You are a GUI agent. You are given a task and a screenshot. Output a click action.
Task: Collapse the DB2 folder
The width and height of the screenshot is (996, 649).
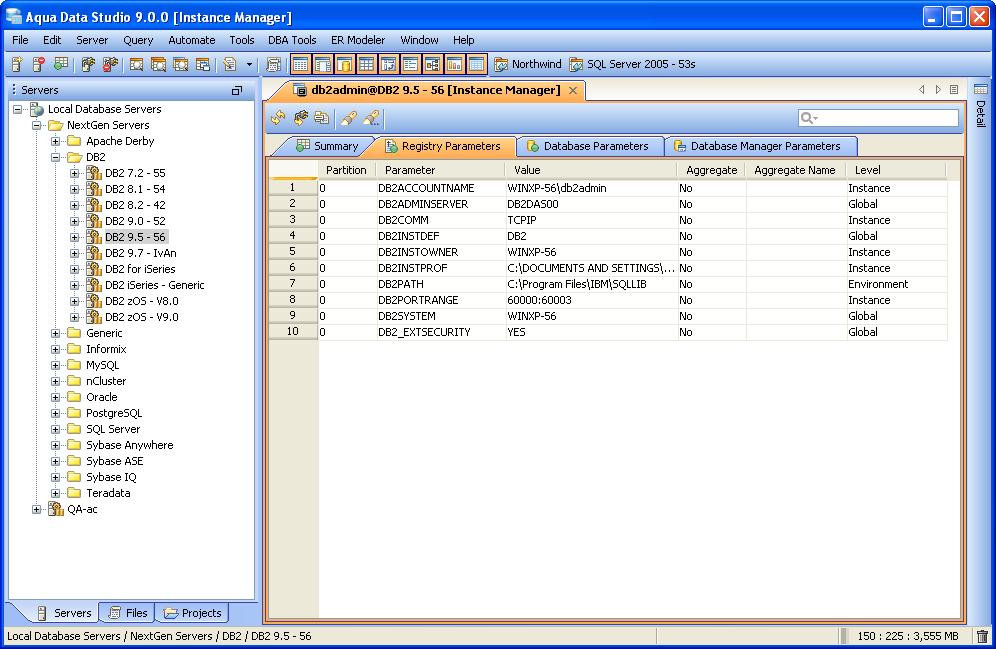[x=56, y=157]
